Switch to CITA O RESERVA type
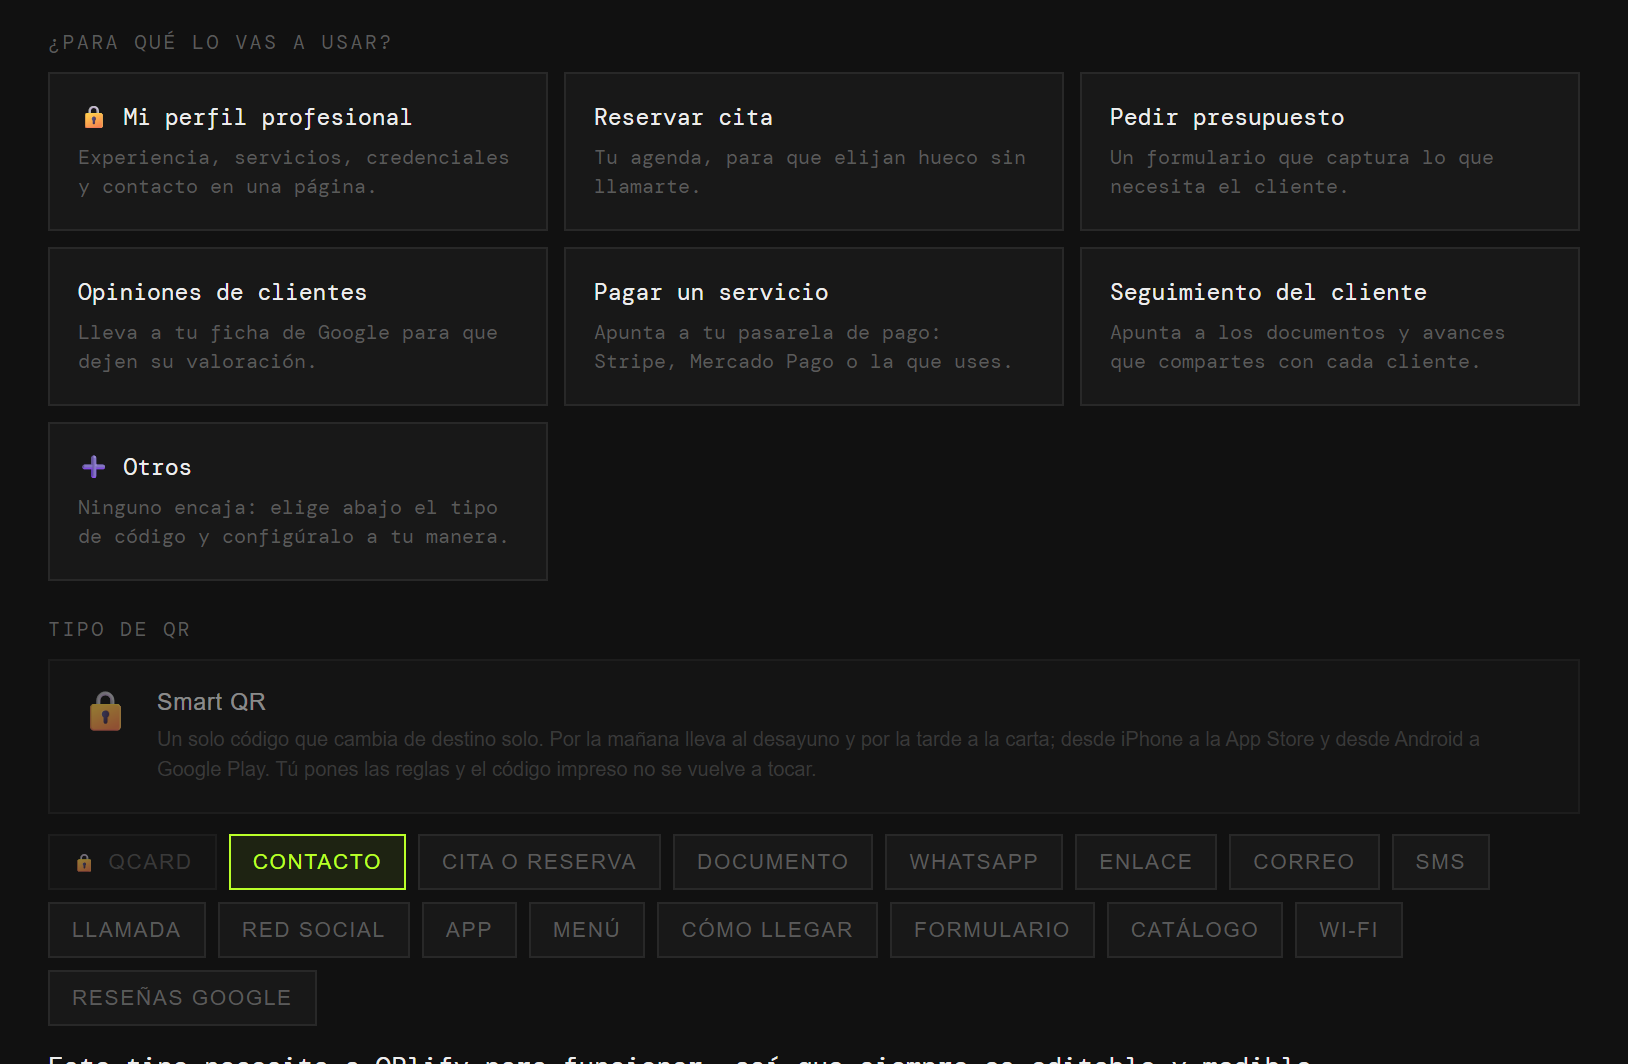Viewport: 1628px width, 1064px height. (539, 862)
